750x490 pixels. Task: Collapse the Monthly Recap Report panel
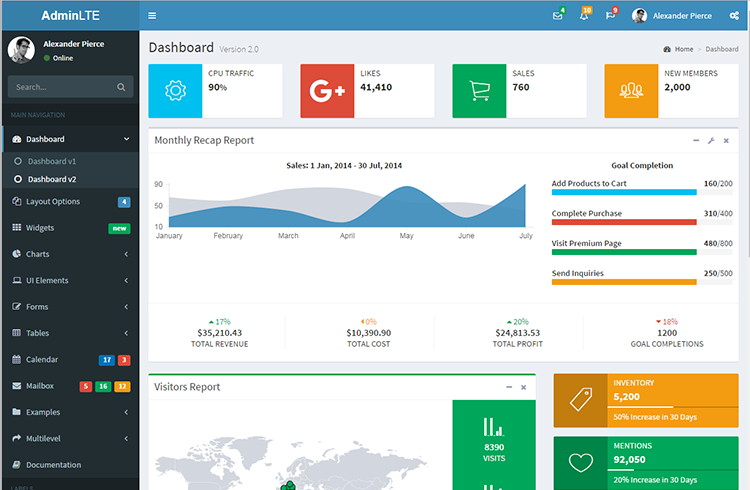pos(695,141)
